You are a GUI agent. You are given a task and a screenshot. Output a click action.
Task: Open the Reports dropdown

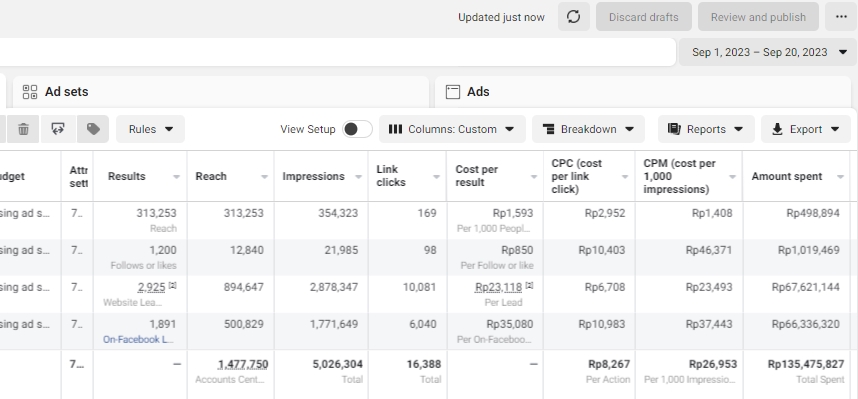point(706,129)
